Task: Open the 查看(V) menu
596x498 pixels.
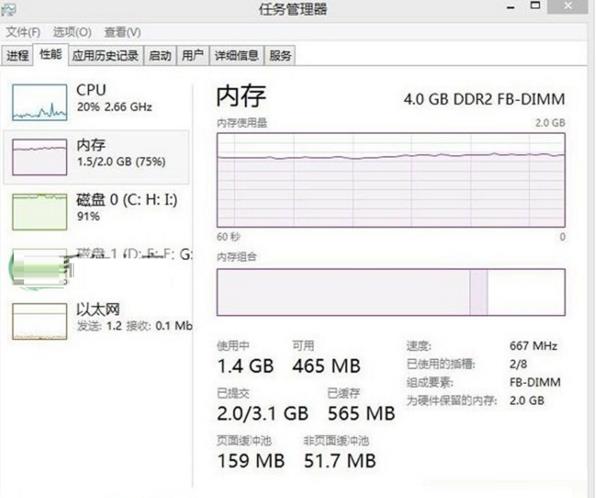Action: click(122, 32)
